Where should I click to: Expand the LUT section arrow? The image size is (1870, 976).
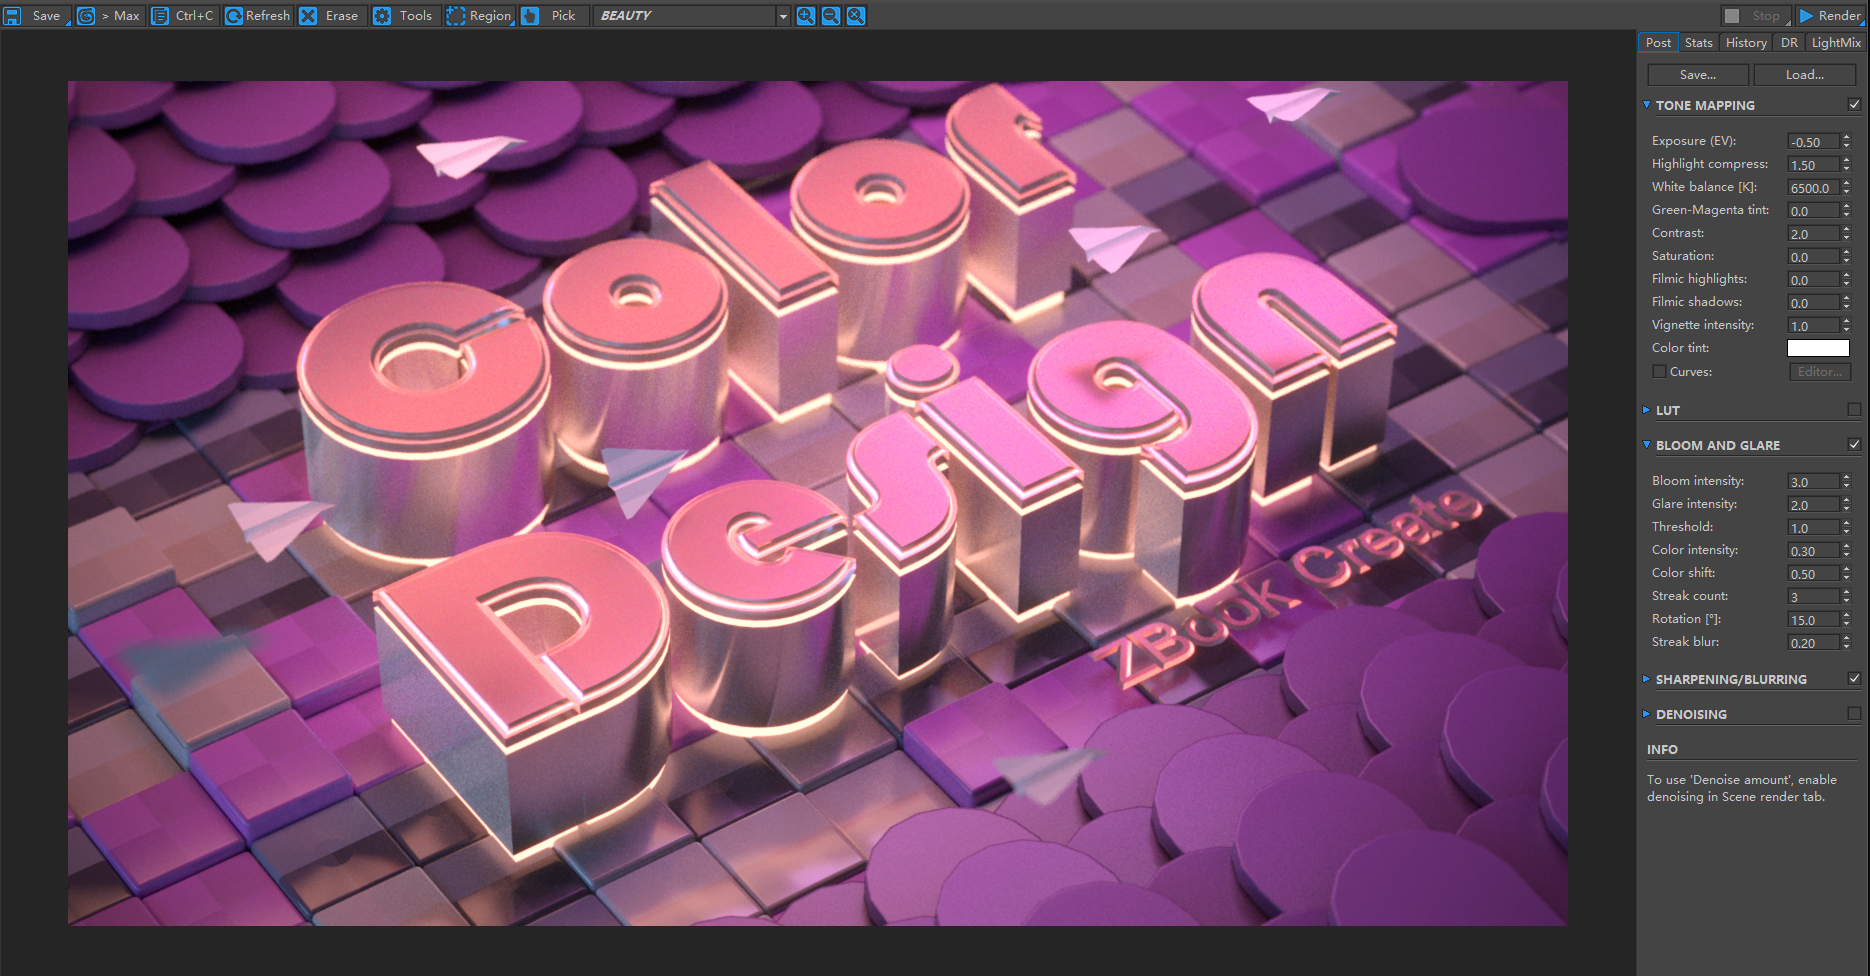1647,410
